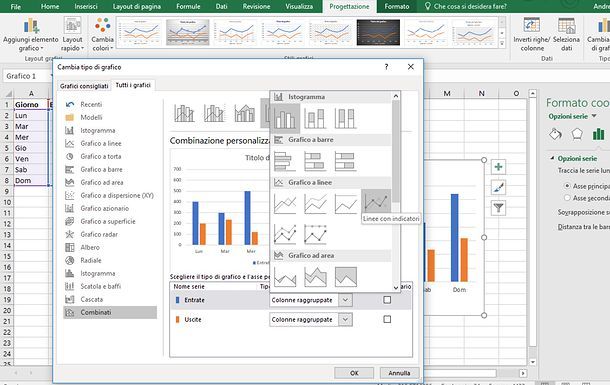Select Asse secondario radio button
Image resolution: width=610 pixels, height=385 pixels.
[x=567, y=198]
